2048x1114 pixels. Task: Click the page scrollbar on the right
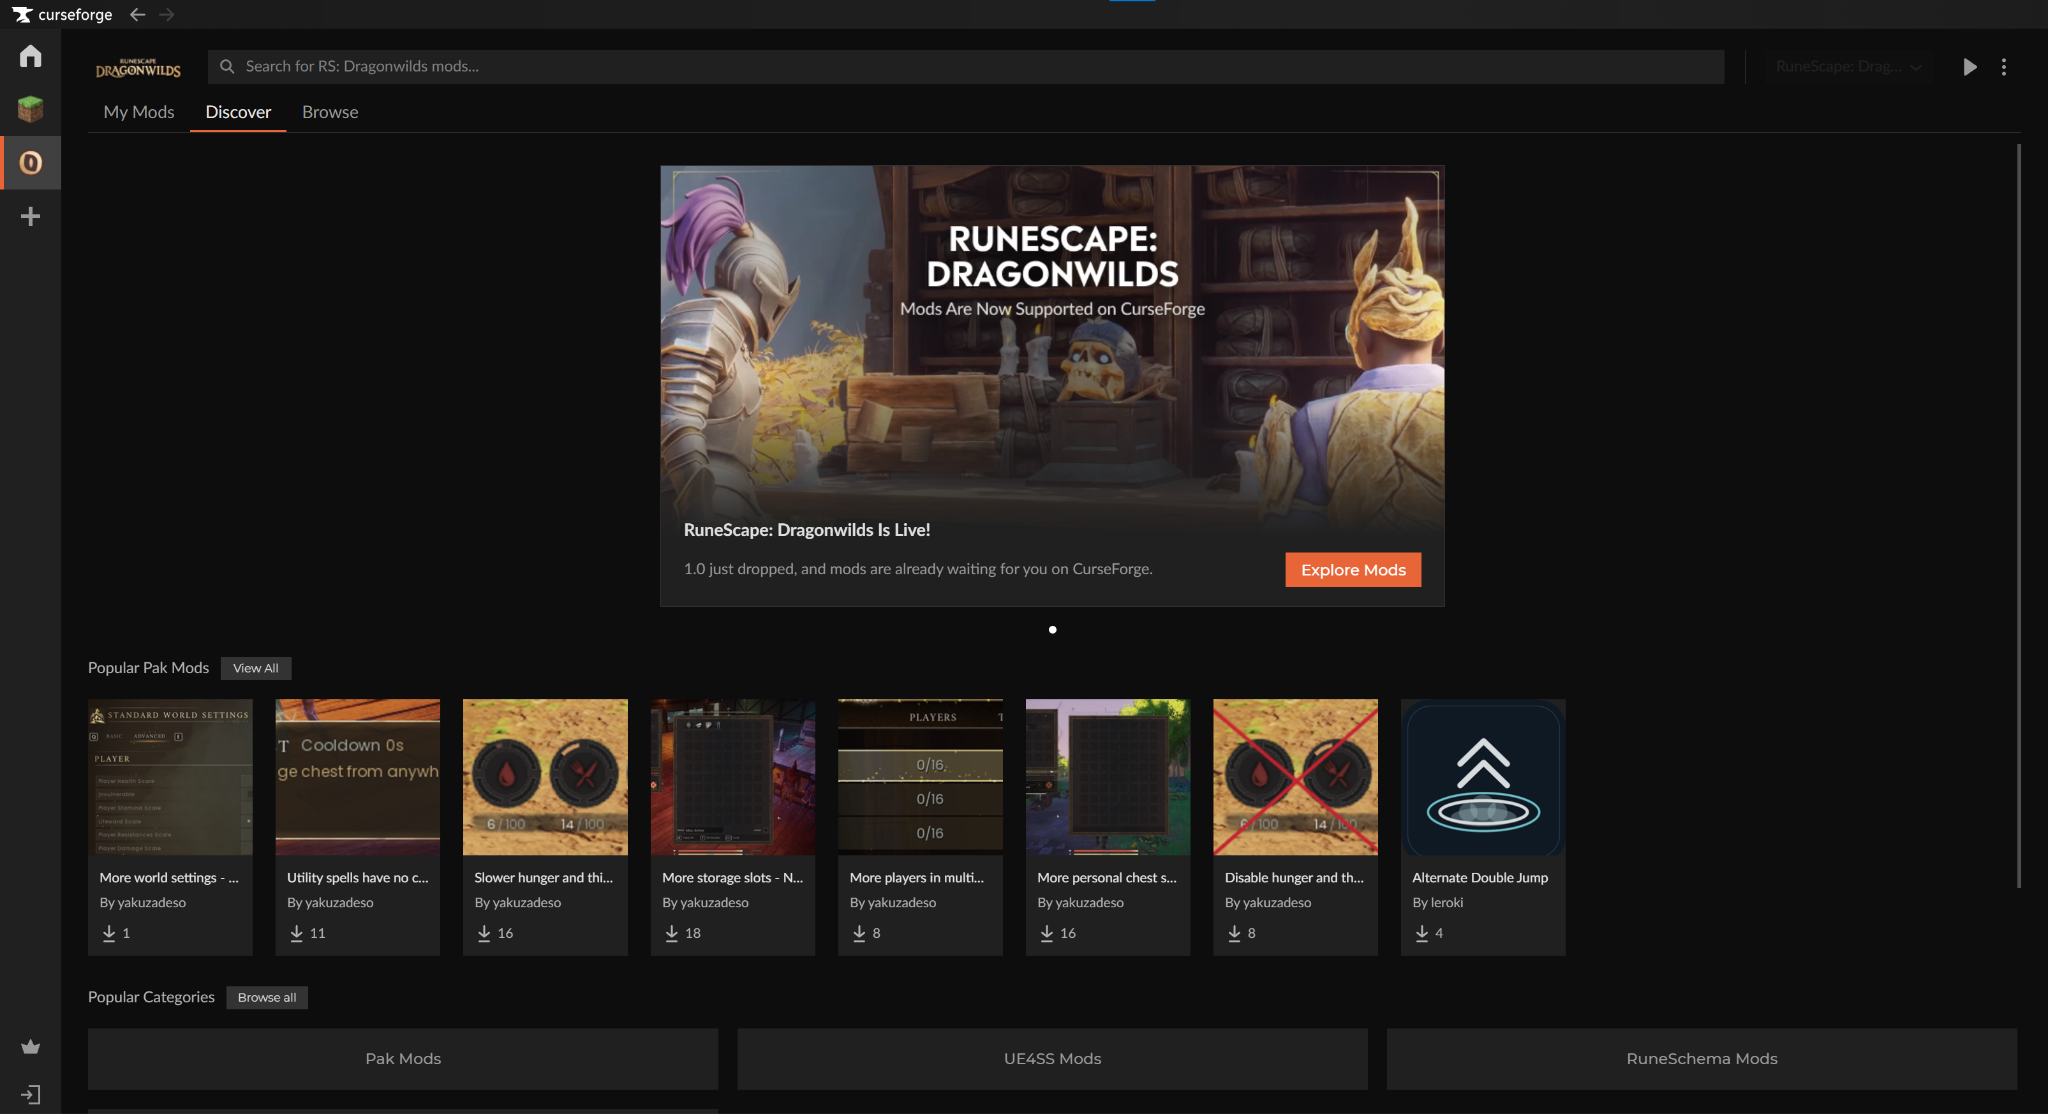point(2019,515)
